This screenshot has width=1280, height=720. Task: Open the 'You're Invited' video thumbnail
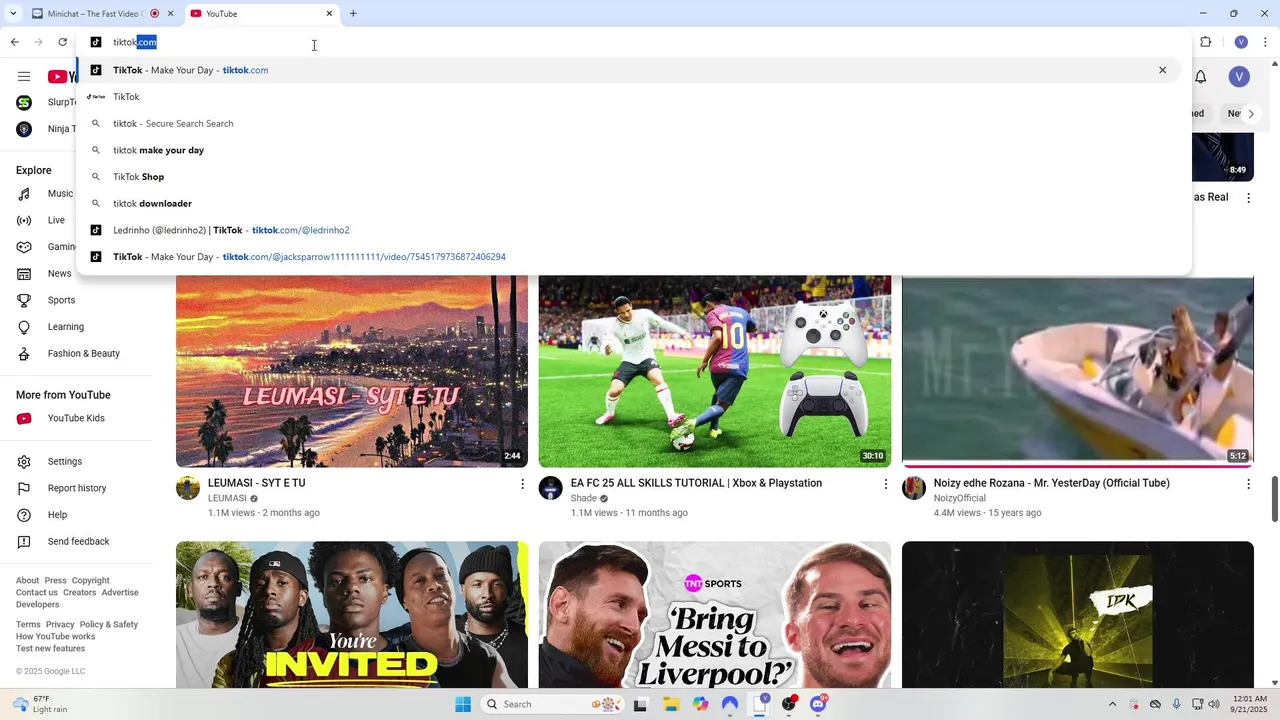tap(352, 615)
